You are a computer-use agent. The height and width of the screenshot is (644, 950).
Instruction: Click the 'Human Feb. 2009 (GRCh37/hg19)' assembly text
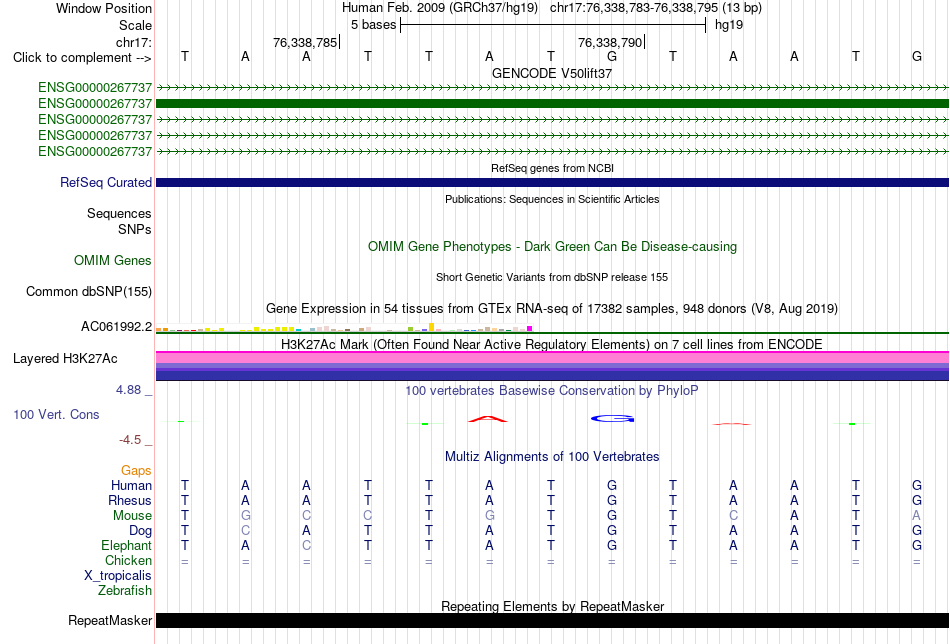(x=440, y=8)
